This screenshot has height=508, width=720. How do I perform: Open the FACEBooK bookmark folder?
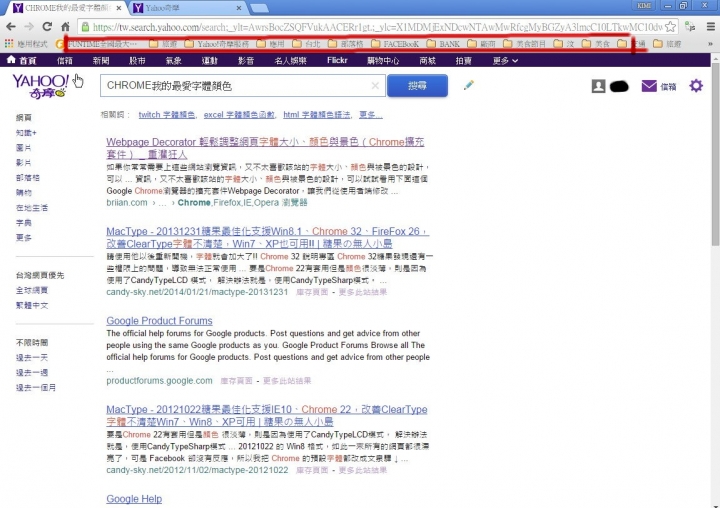(395, 44)
